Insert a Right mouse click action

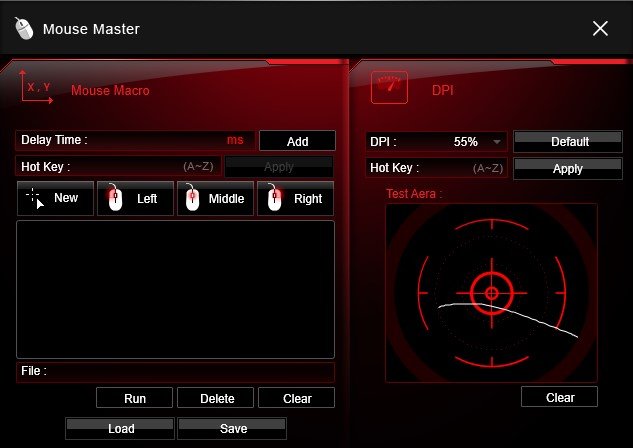click(x=296, y=198)
